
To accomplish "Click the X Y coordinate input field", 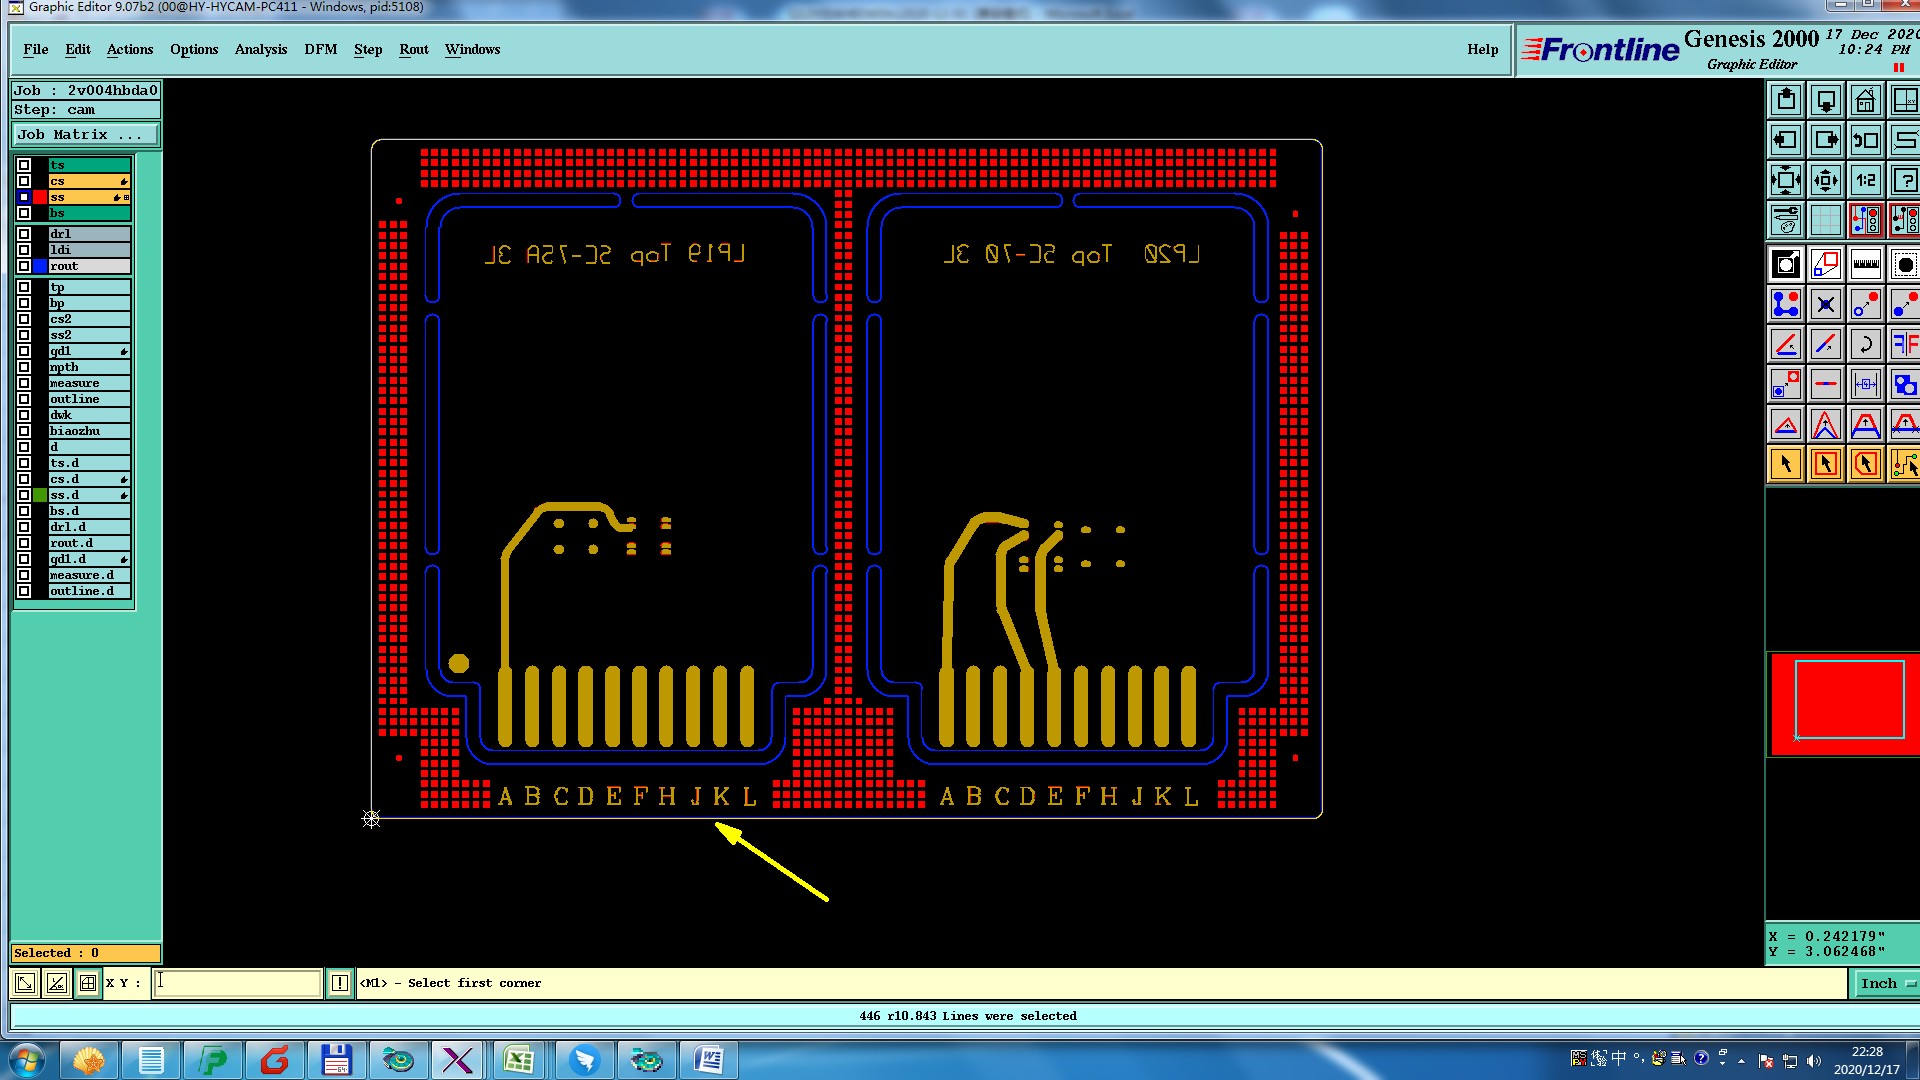I will [x=237, y=983].
